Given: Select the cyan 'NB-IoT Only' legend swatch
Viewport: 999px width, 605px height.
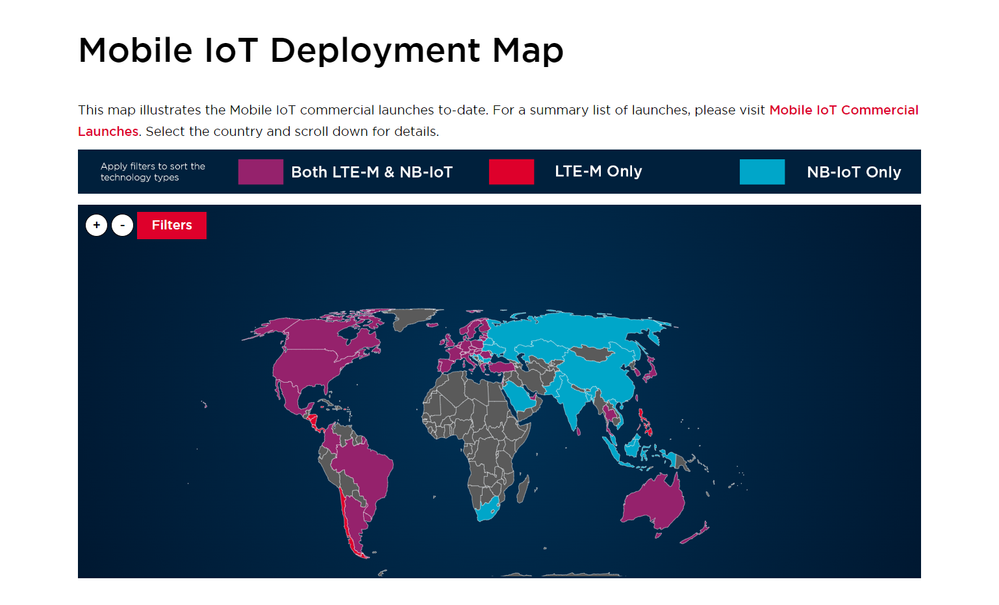Looking at the screenshot, I should pyautogui.click(x=761, y=171).
